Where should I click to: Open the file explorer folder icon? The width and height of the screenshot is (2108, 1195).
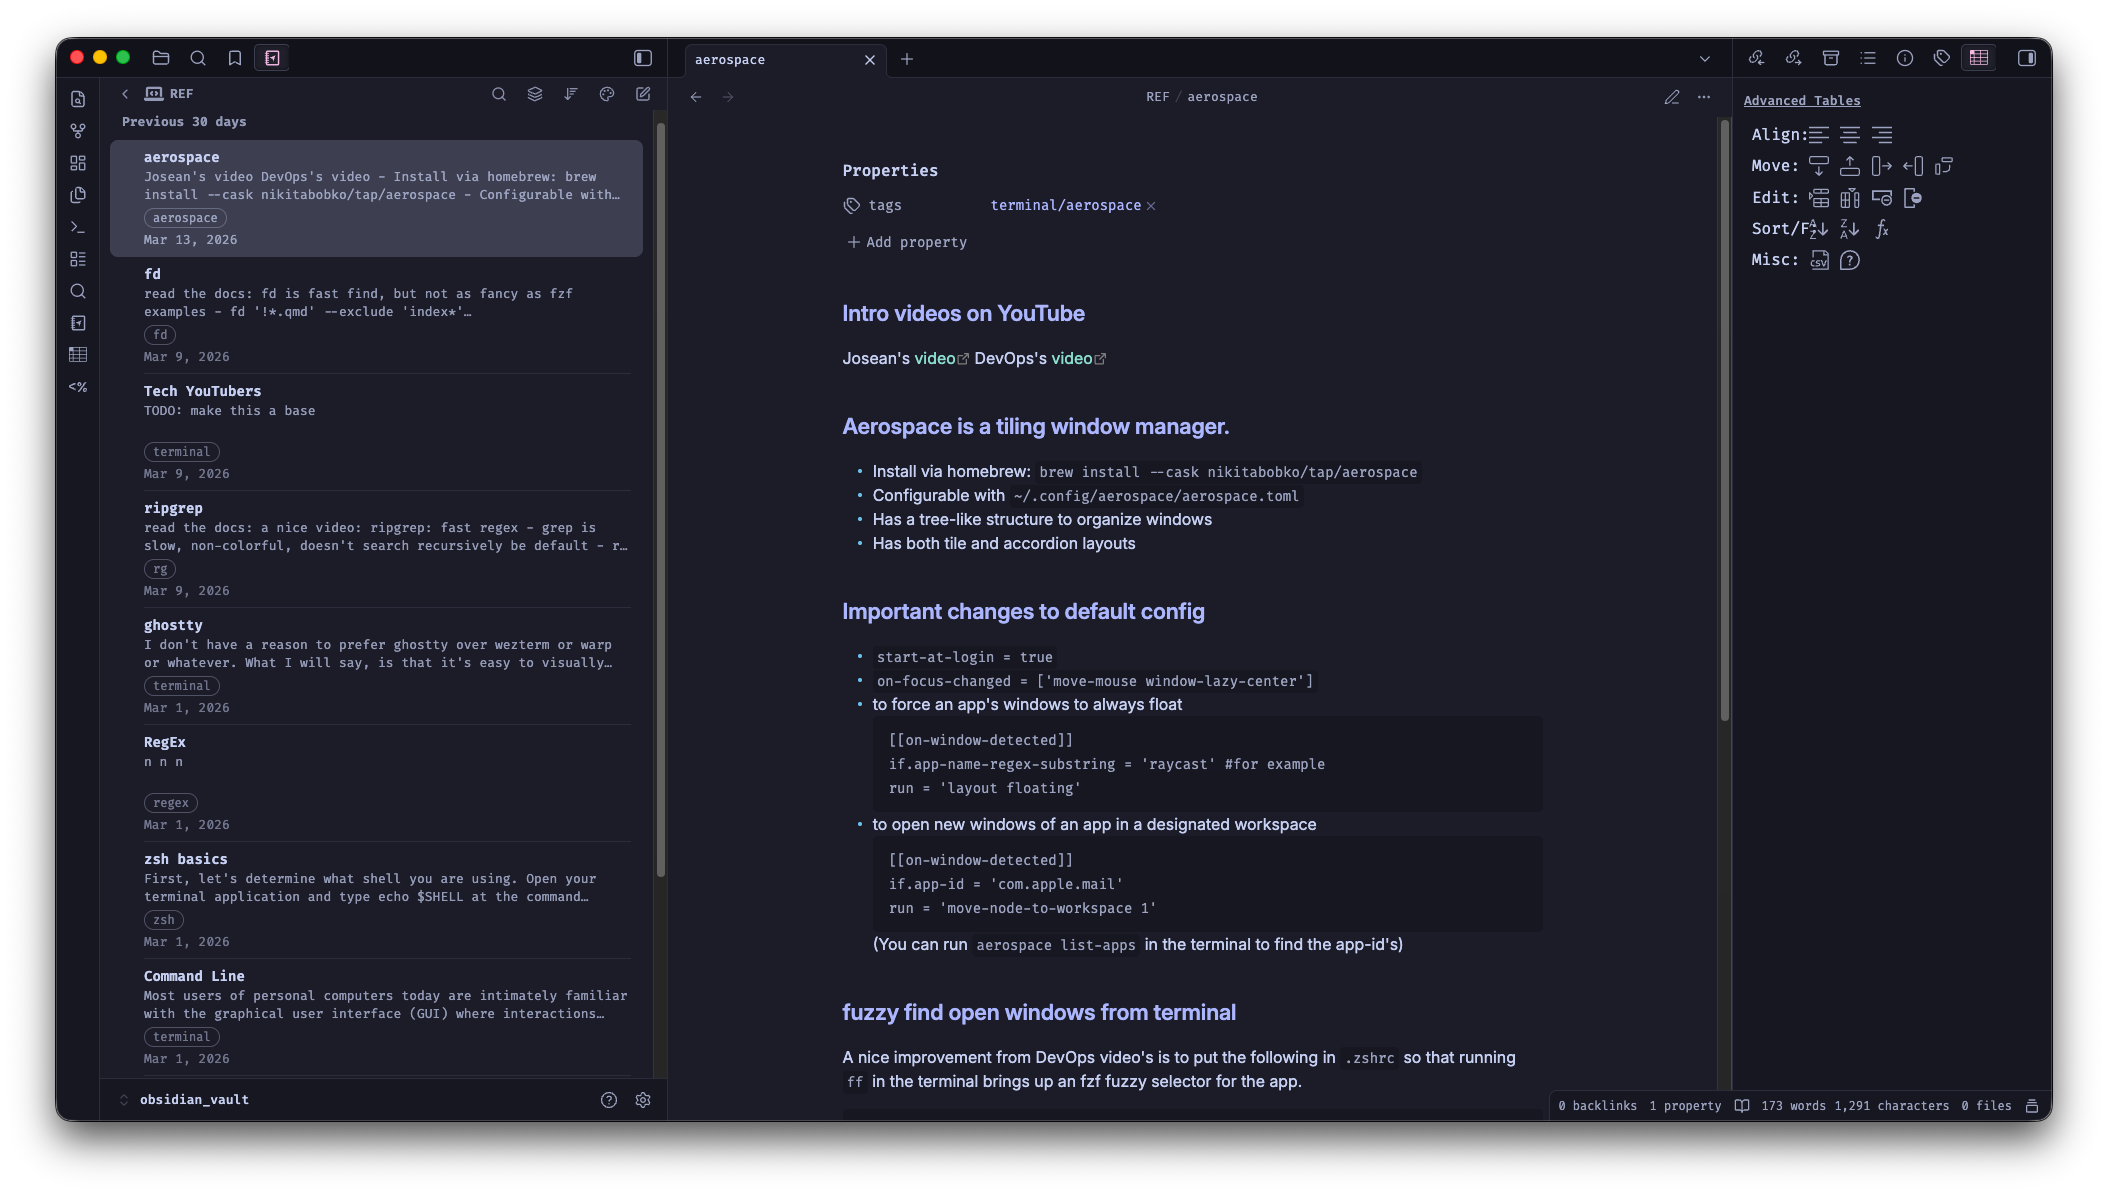pos(160,58)
